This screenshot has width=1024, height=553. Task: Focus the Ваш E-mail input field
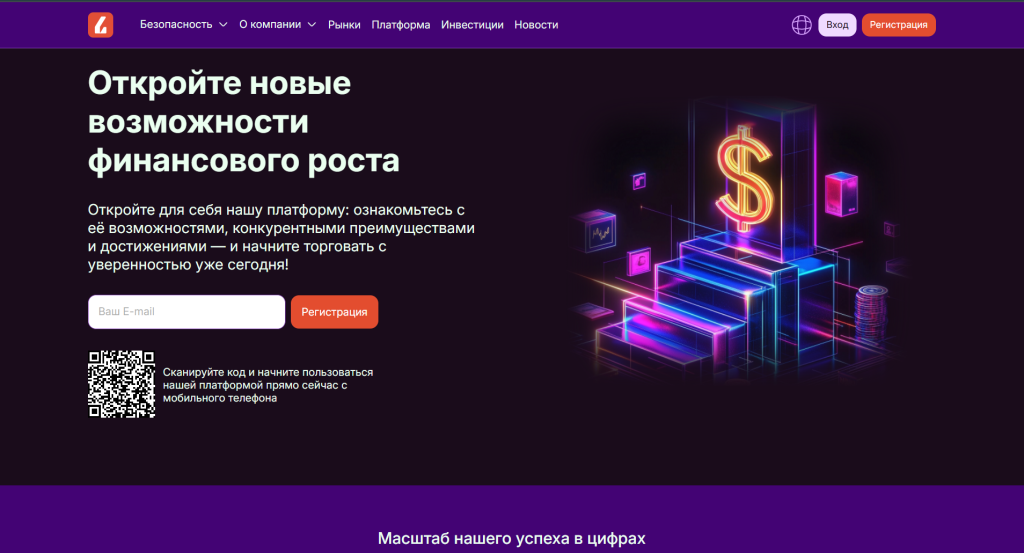[x=187, y=312]
